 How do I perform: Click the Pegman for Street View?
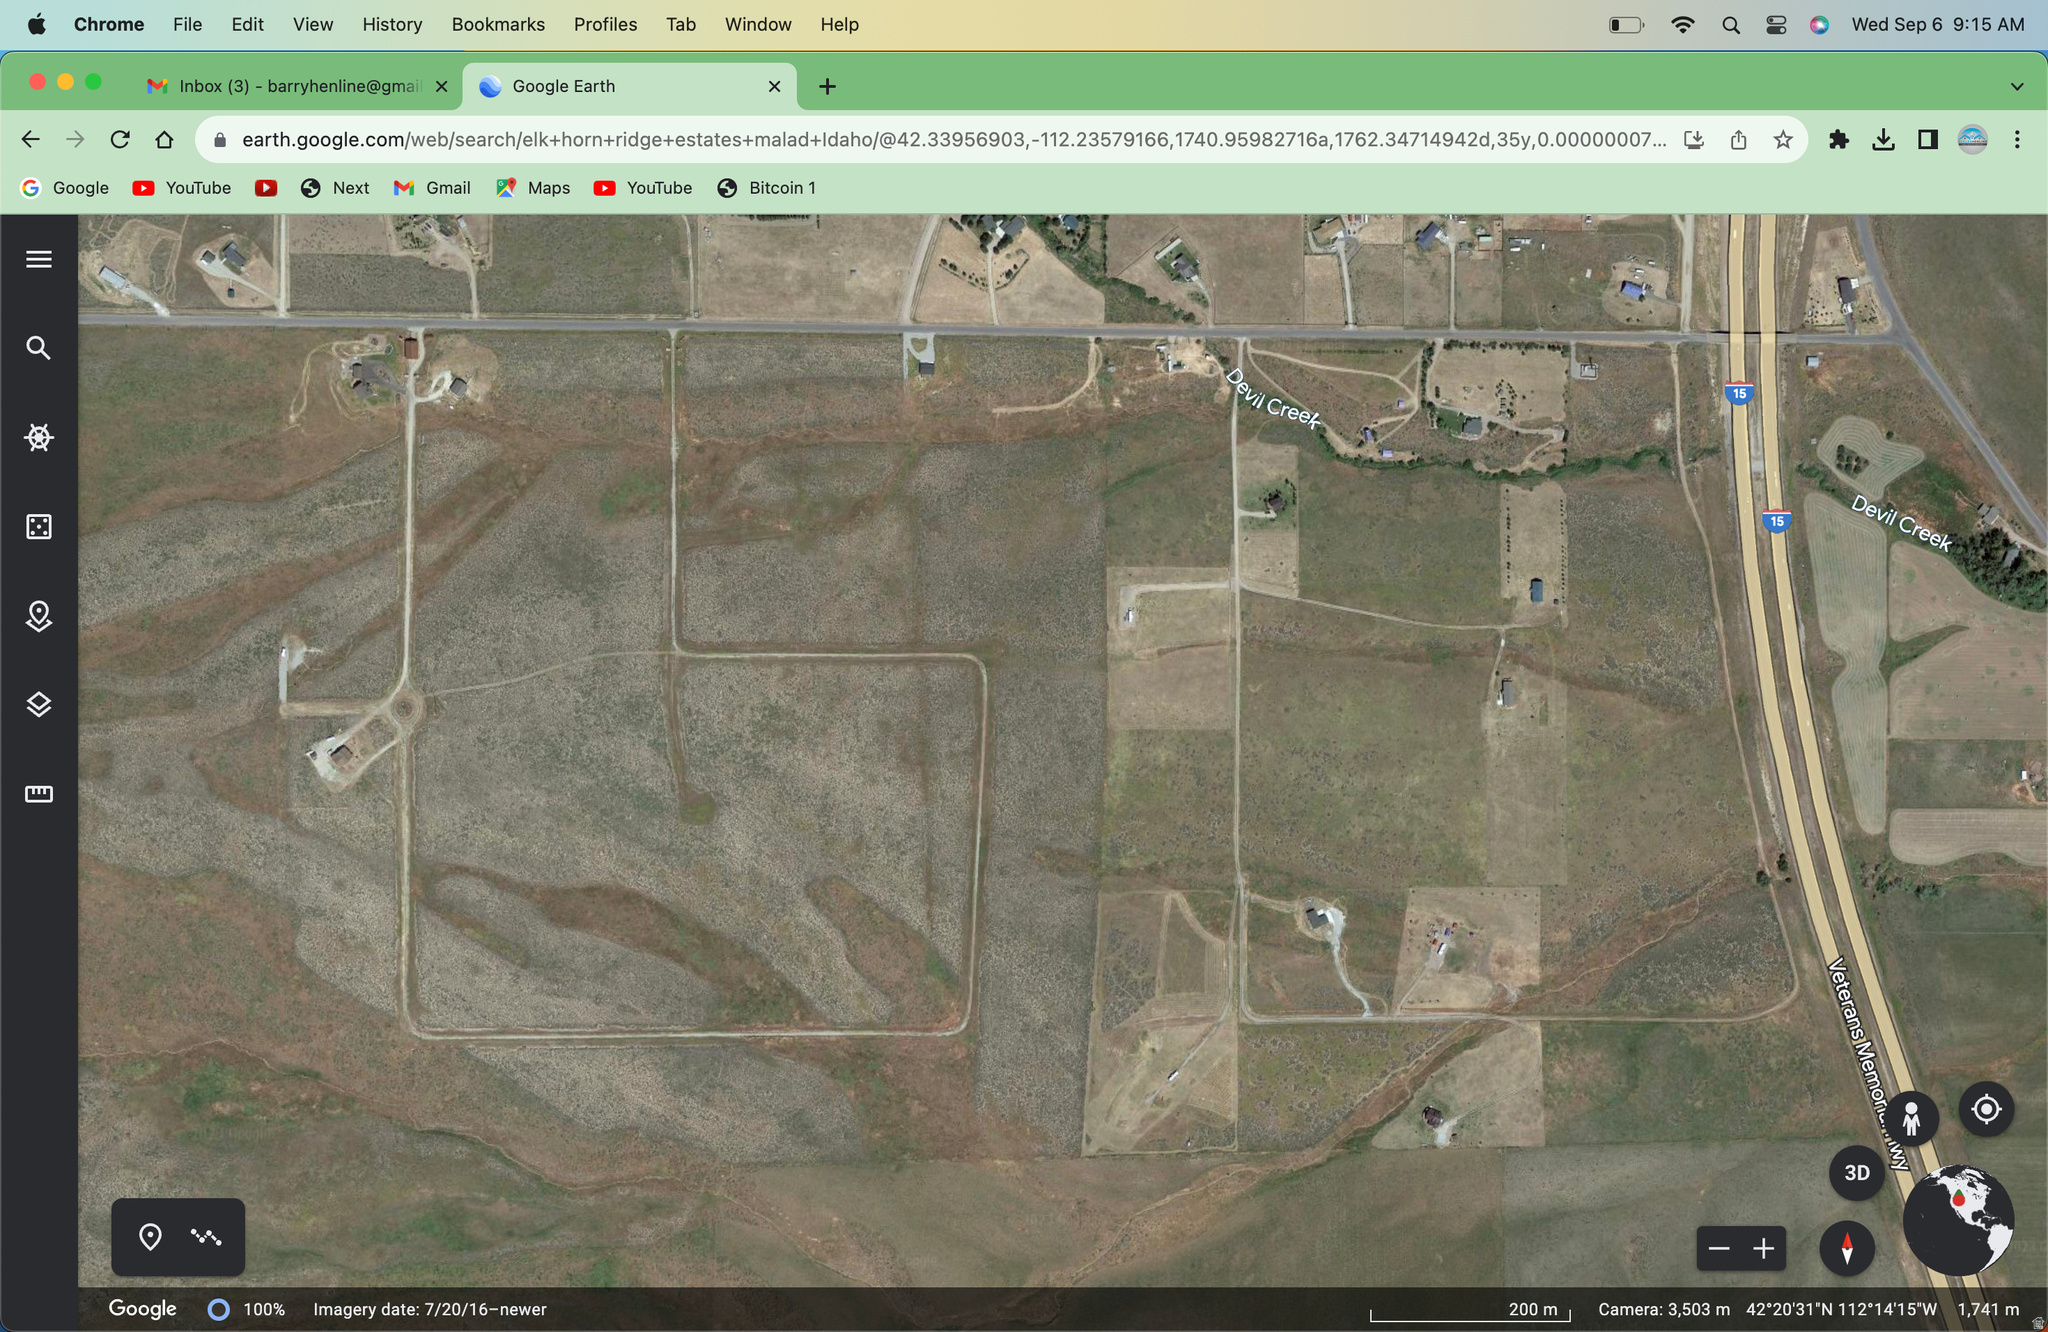[1913, 1117]
